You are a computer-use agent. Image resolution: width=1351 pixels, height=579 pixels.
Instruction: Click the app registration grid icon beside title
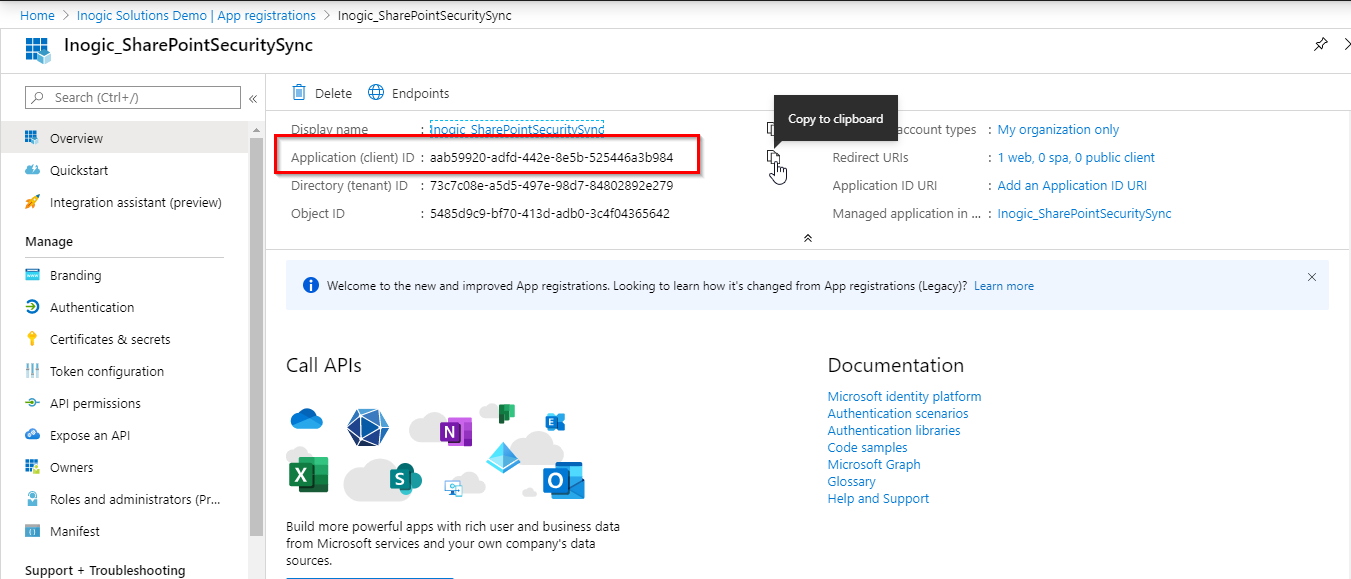point(37,48)
